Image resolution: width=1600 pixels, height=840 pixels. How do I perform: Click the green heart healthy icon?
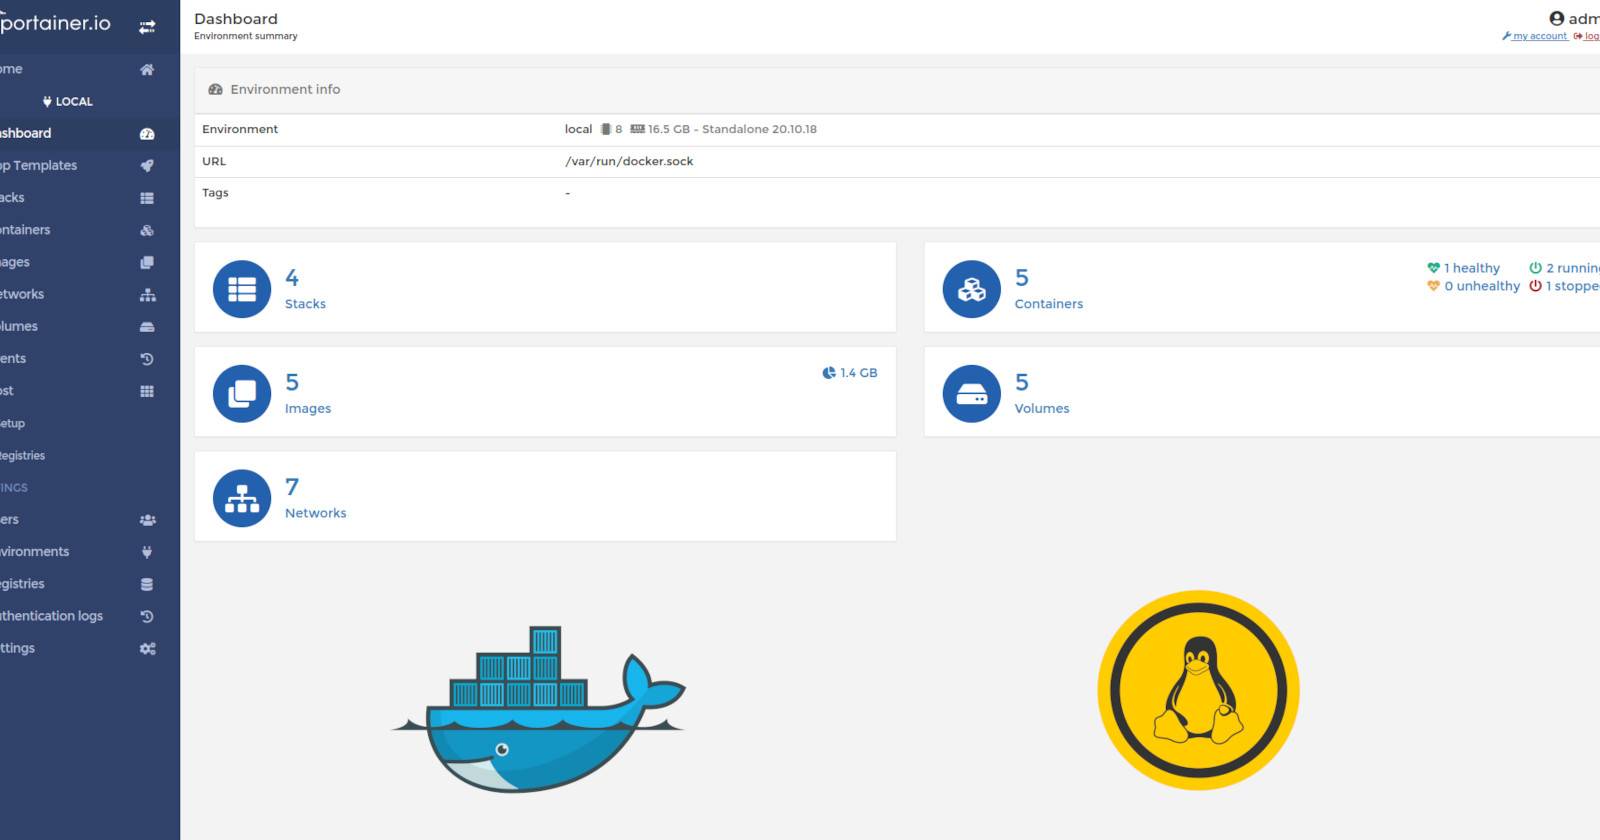click(1433, 268)
